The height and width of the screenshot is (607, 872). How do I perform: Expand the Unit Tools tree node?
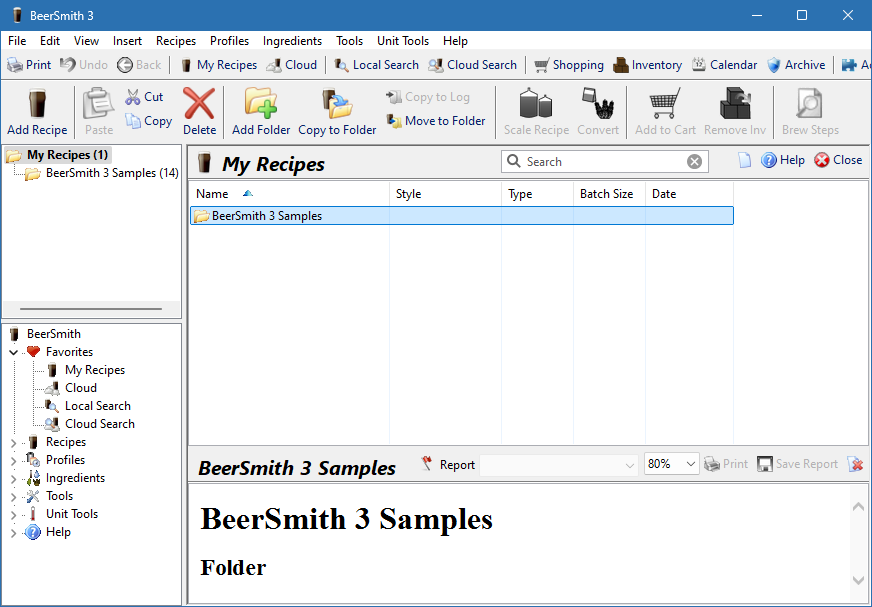(x=14, y=515)
